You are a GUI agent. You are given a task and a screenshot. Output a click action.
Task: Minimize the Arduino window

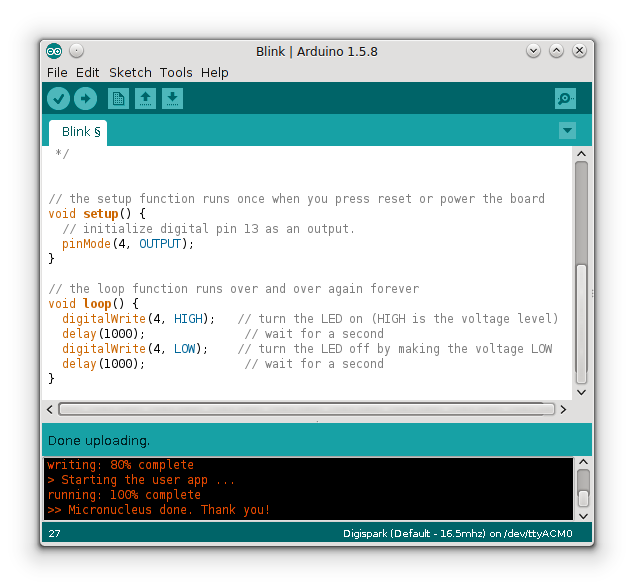point(533,51)
